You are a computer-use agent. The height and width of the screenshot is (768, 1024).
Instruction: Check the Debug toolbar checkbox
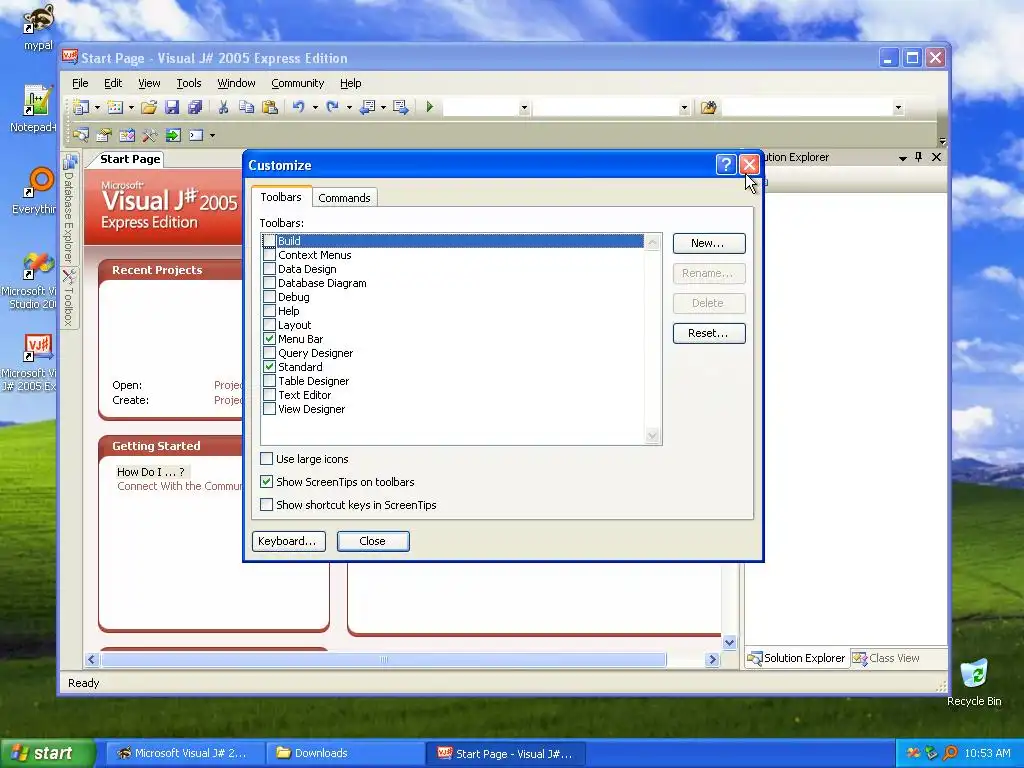(269, 296)
